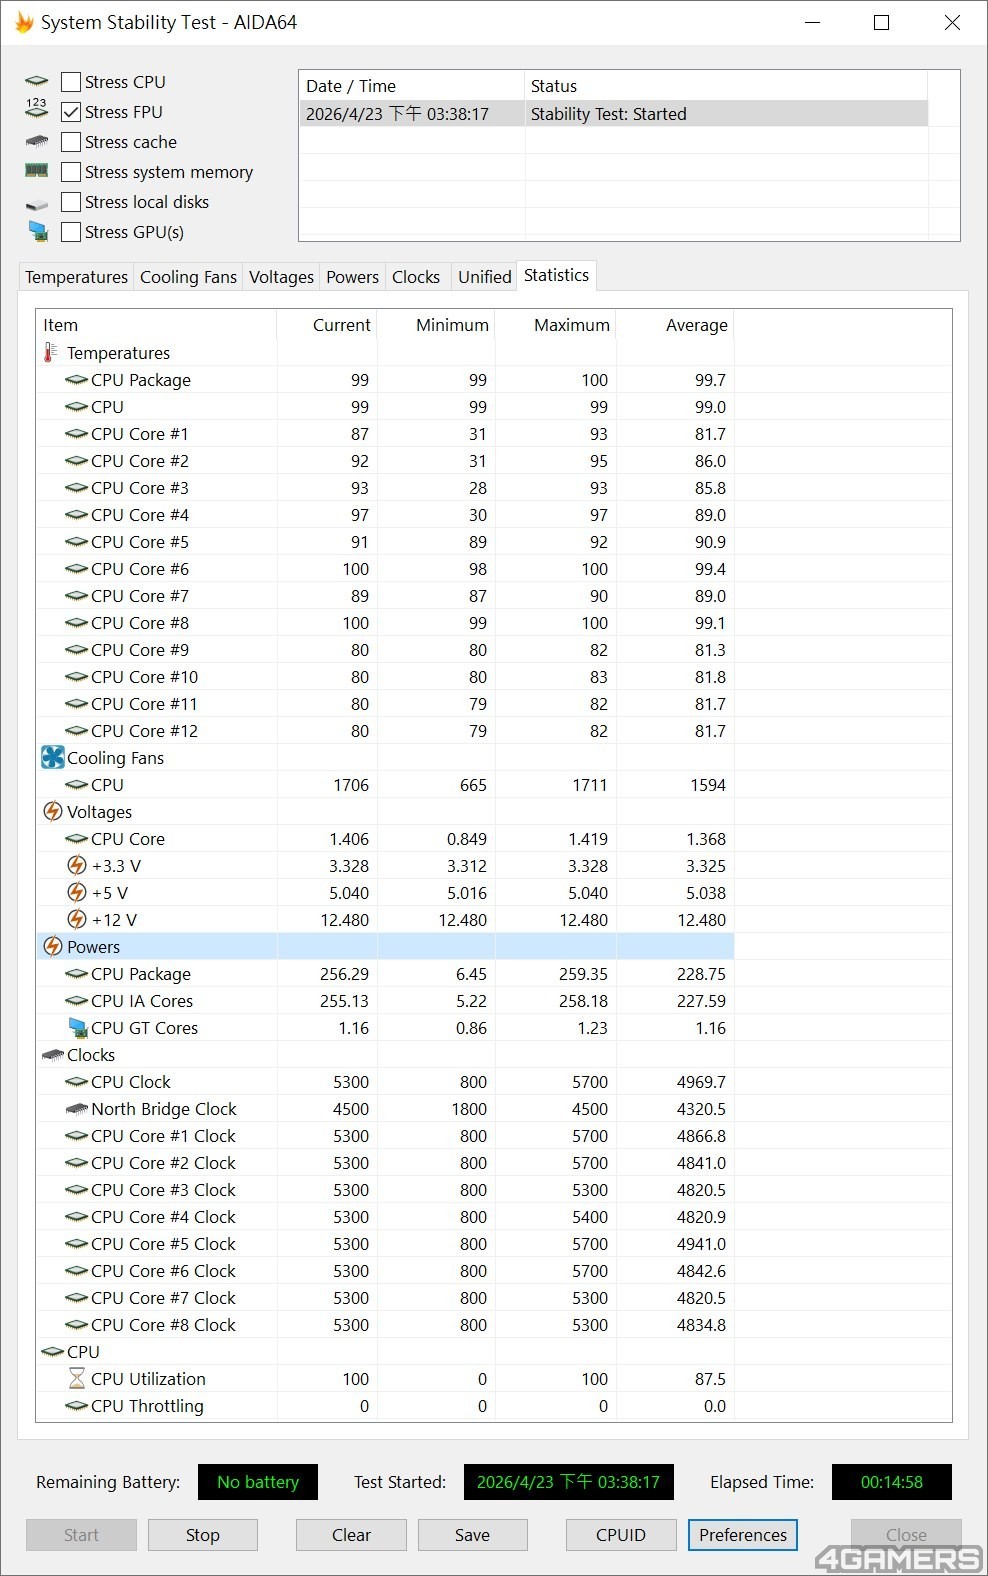Click the Maximum column header
Viewport: 988px width, 1576px height.
click(556, 325)
